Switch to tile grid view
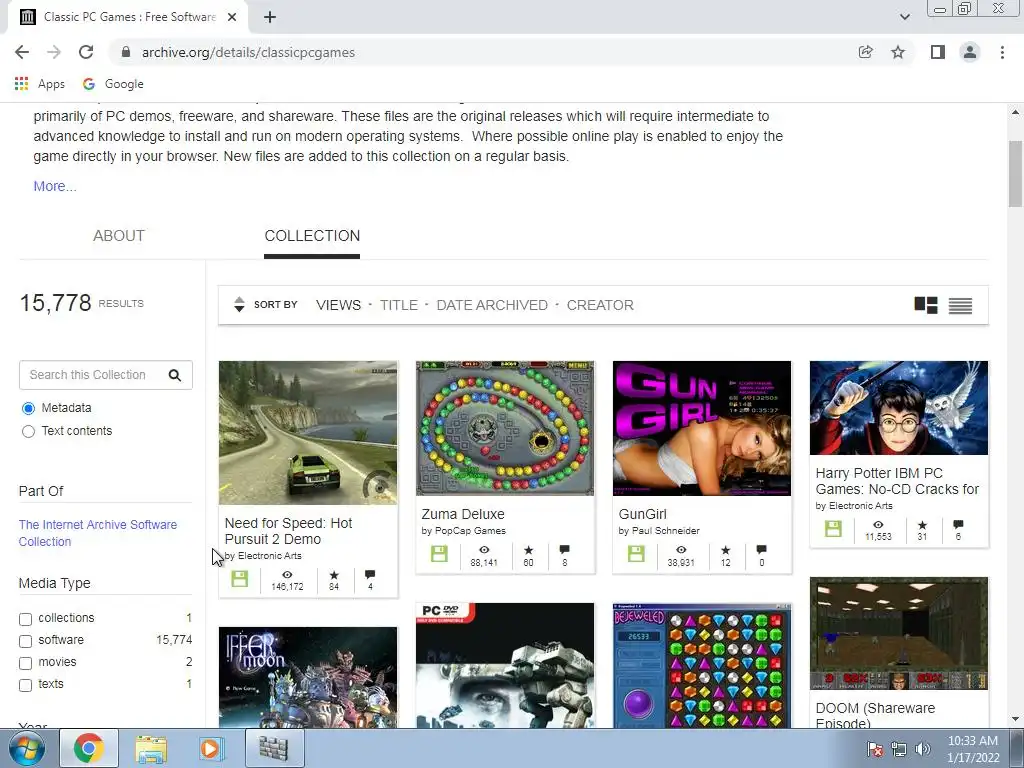Screen dimensions: 1024x768 [925, 305]
